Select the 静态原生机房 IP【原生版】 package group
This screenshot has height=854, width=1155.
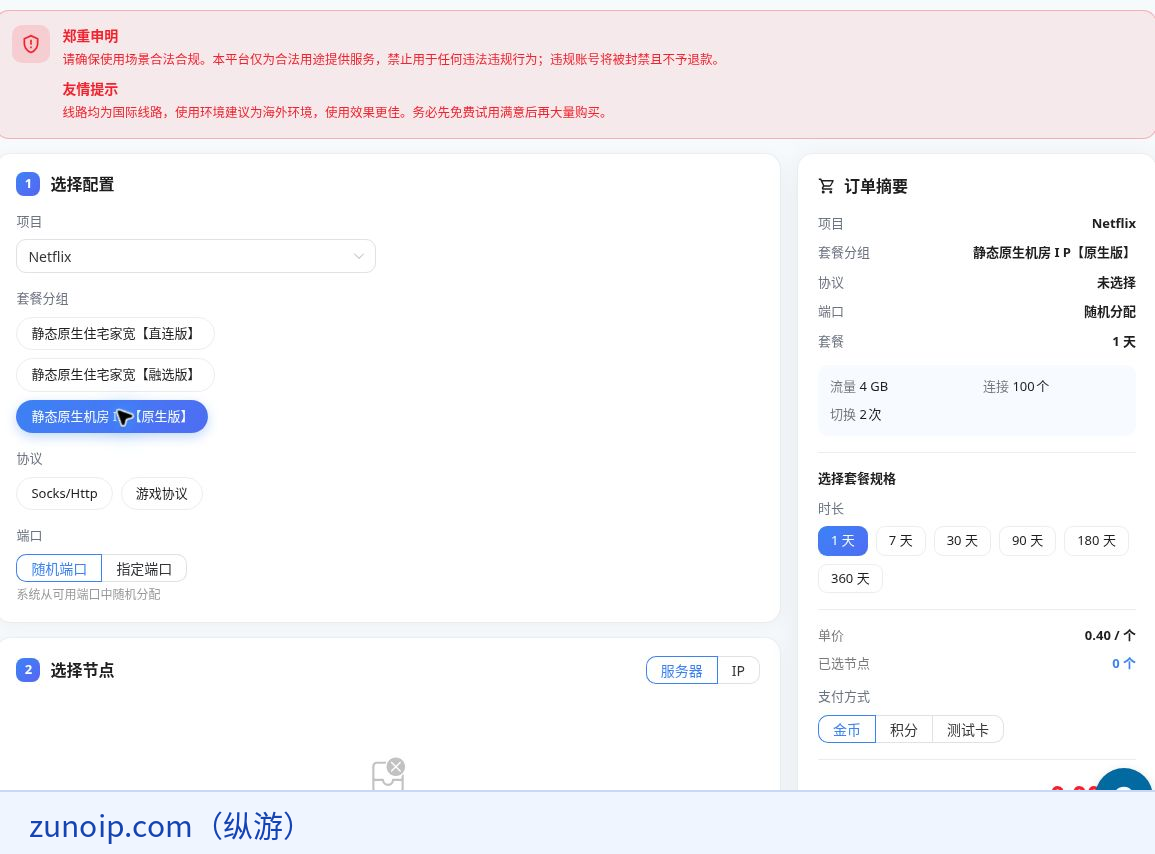pyautogui.click(x=112, y=416)
